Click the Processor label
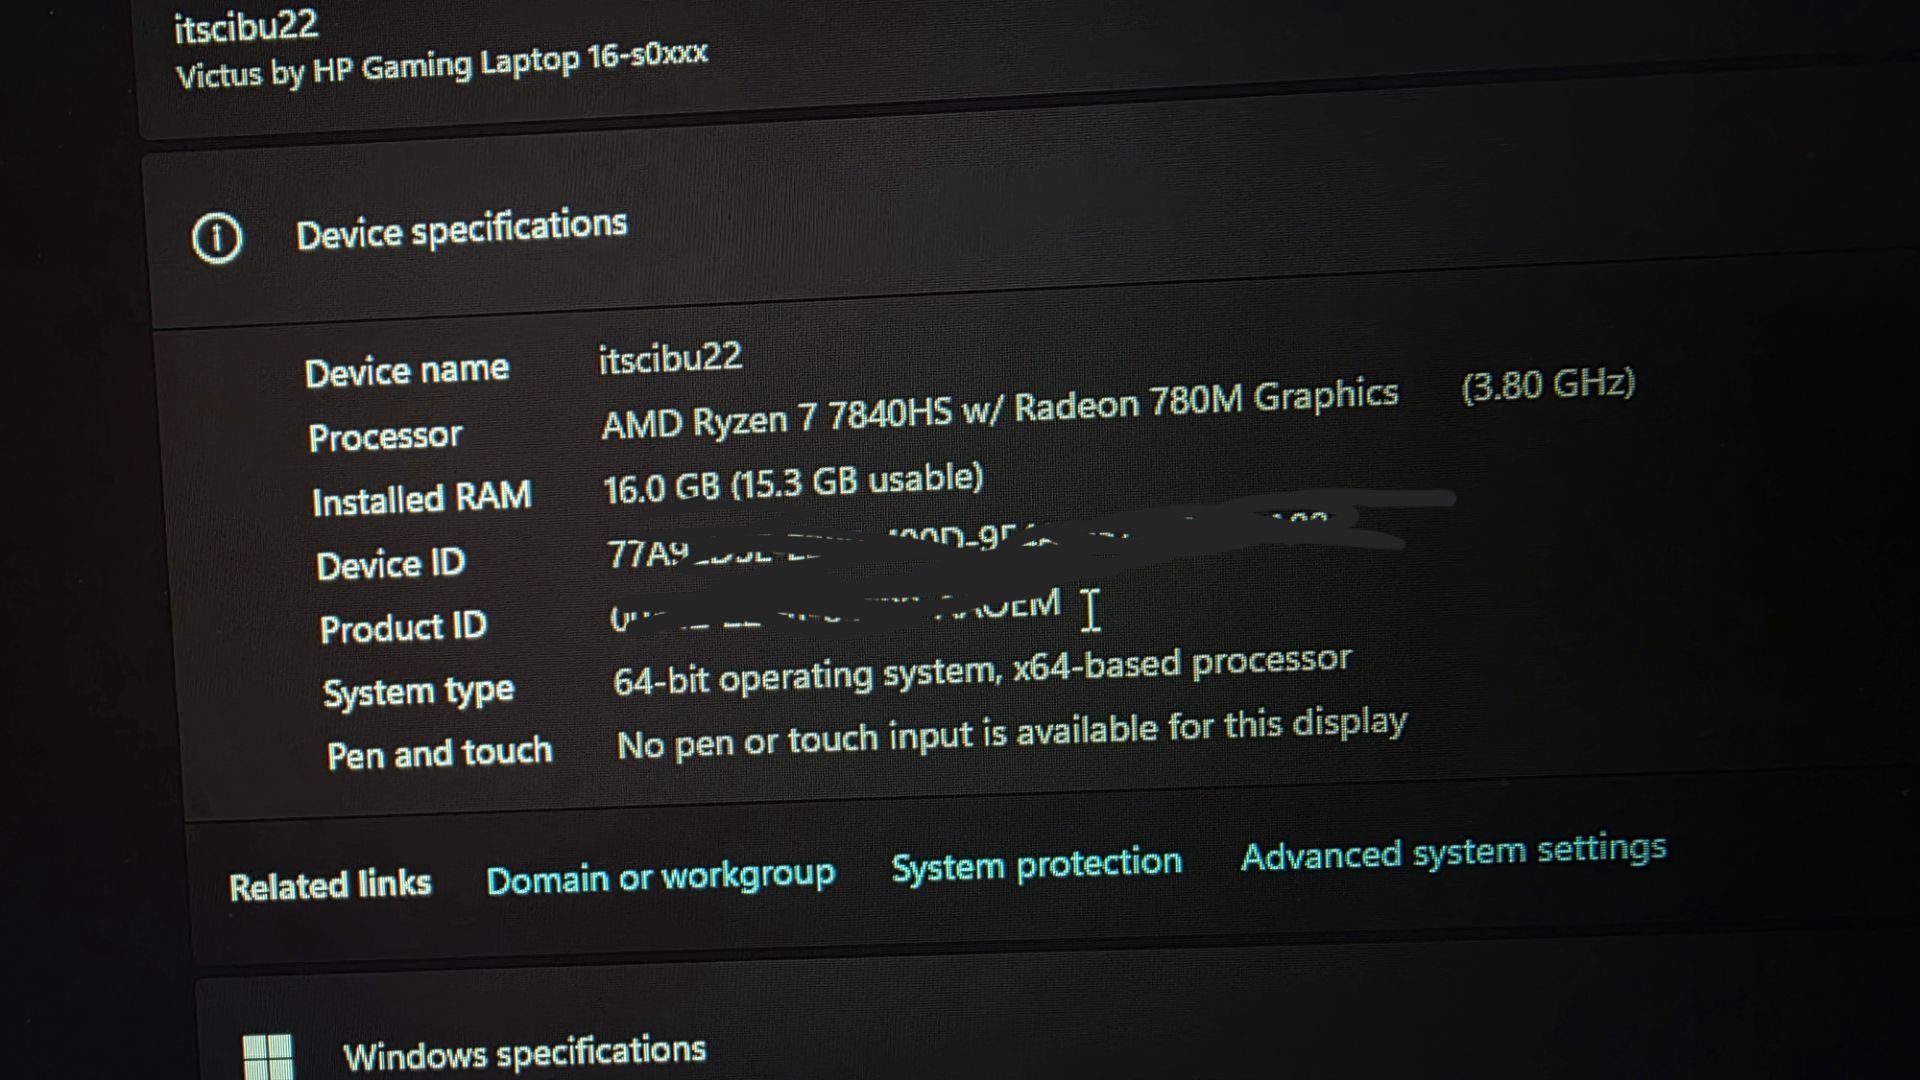This screenshot has width=1920, height=1080. click(x=385, y=436)
